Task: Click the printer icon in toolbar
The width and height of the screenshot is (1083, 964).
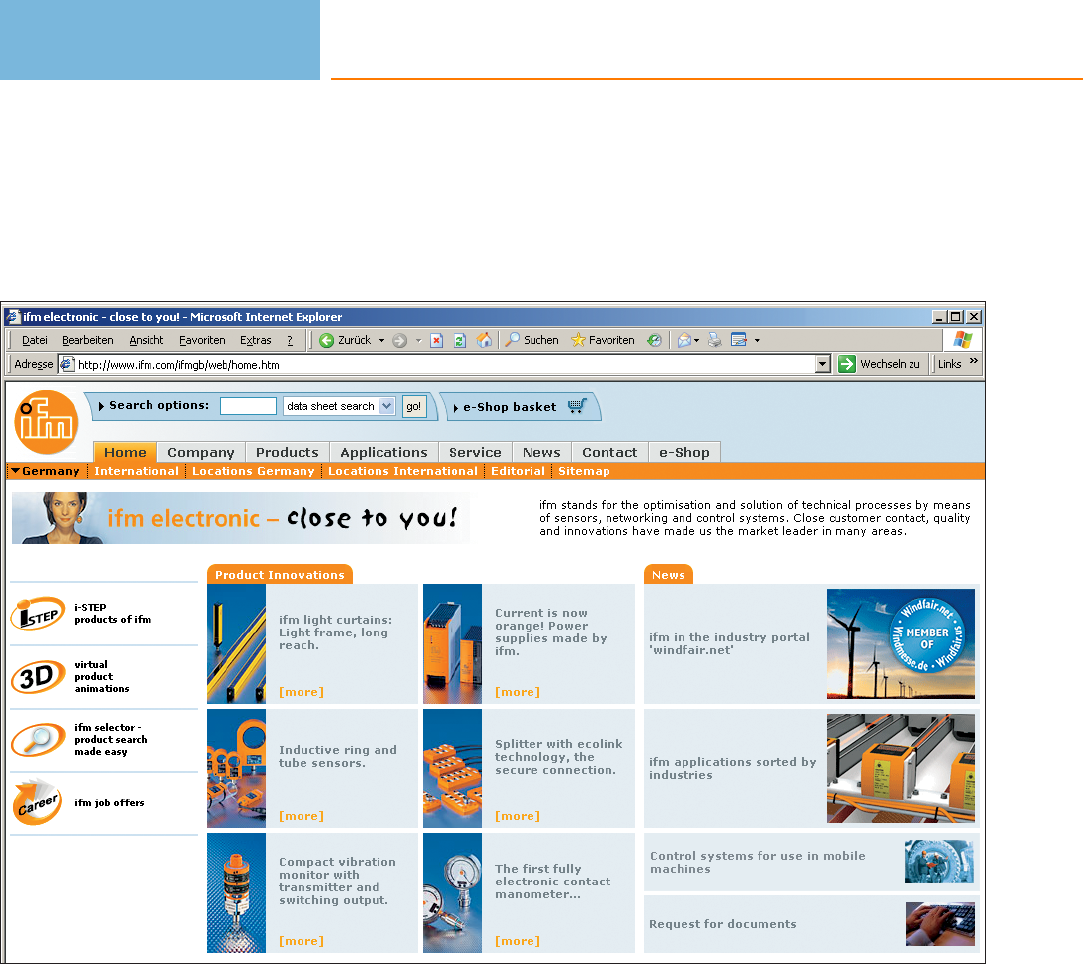Action: point(715,340)
